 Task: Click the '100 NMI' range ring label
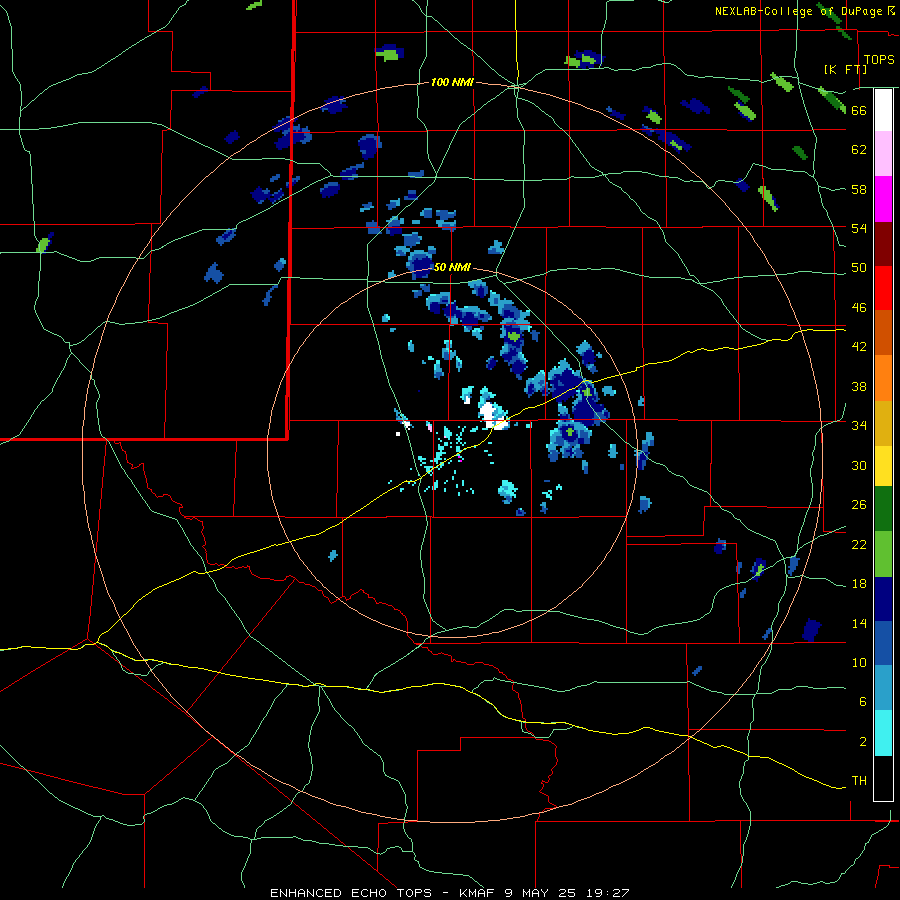point(452,83)
